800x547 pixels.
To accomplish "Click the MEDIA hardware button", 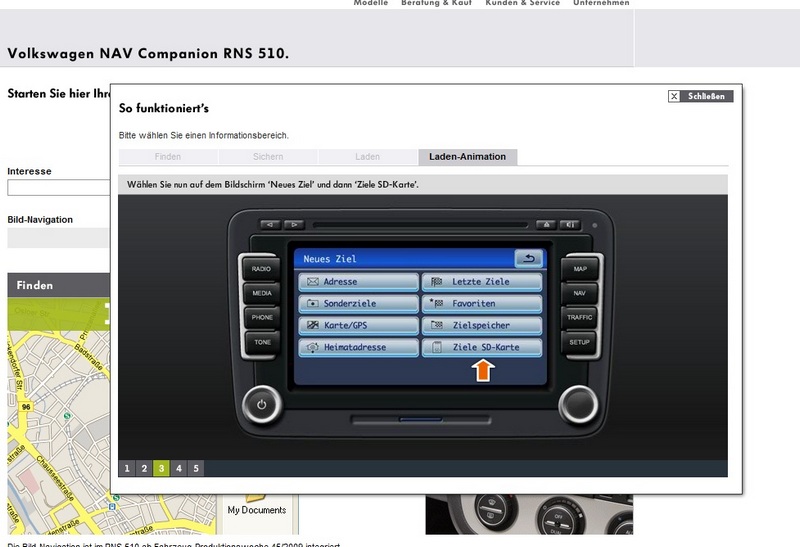I will click(262, 293).
